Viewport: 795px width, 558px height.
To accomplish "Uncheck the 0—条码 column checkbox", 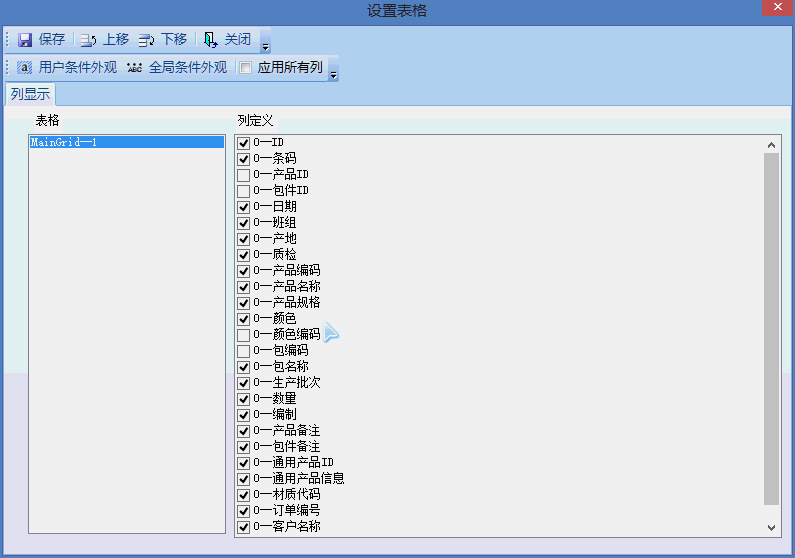I will pos(244,159).
